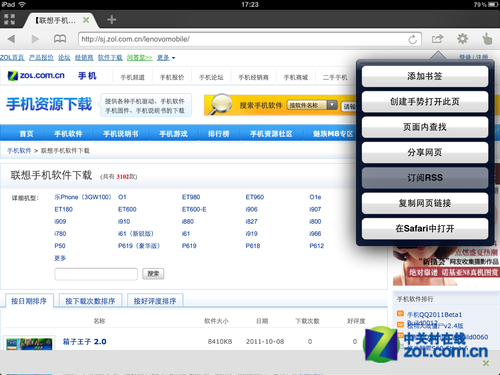This screenshot has height=375, width=500.
Task: Click the 问答堂>> top link
Action: coord(140,58)
